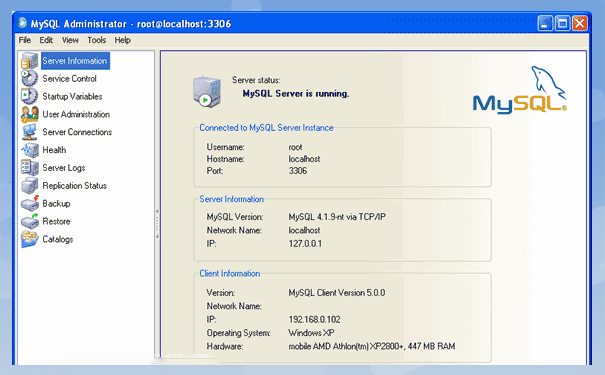Click the Restore drive icon

[29, 221]
